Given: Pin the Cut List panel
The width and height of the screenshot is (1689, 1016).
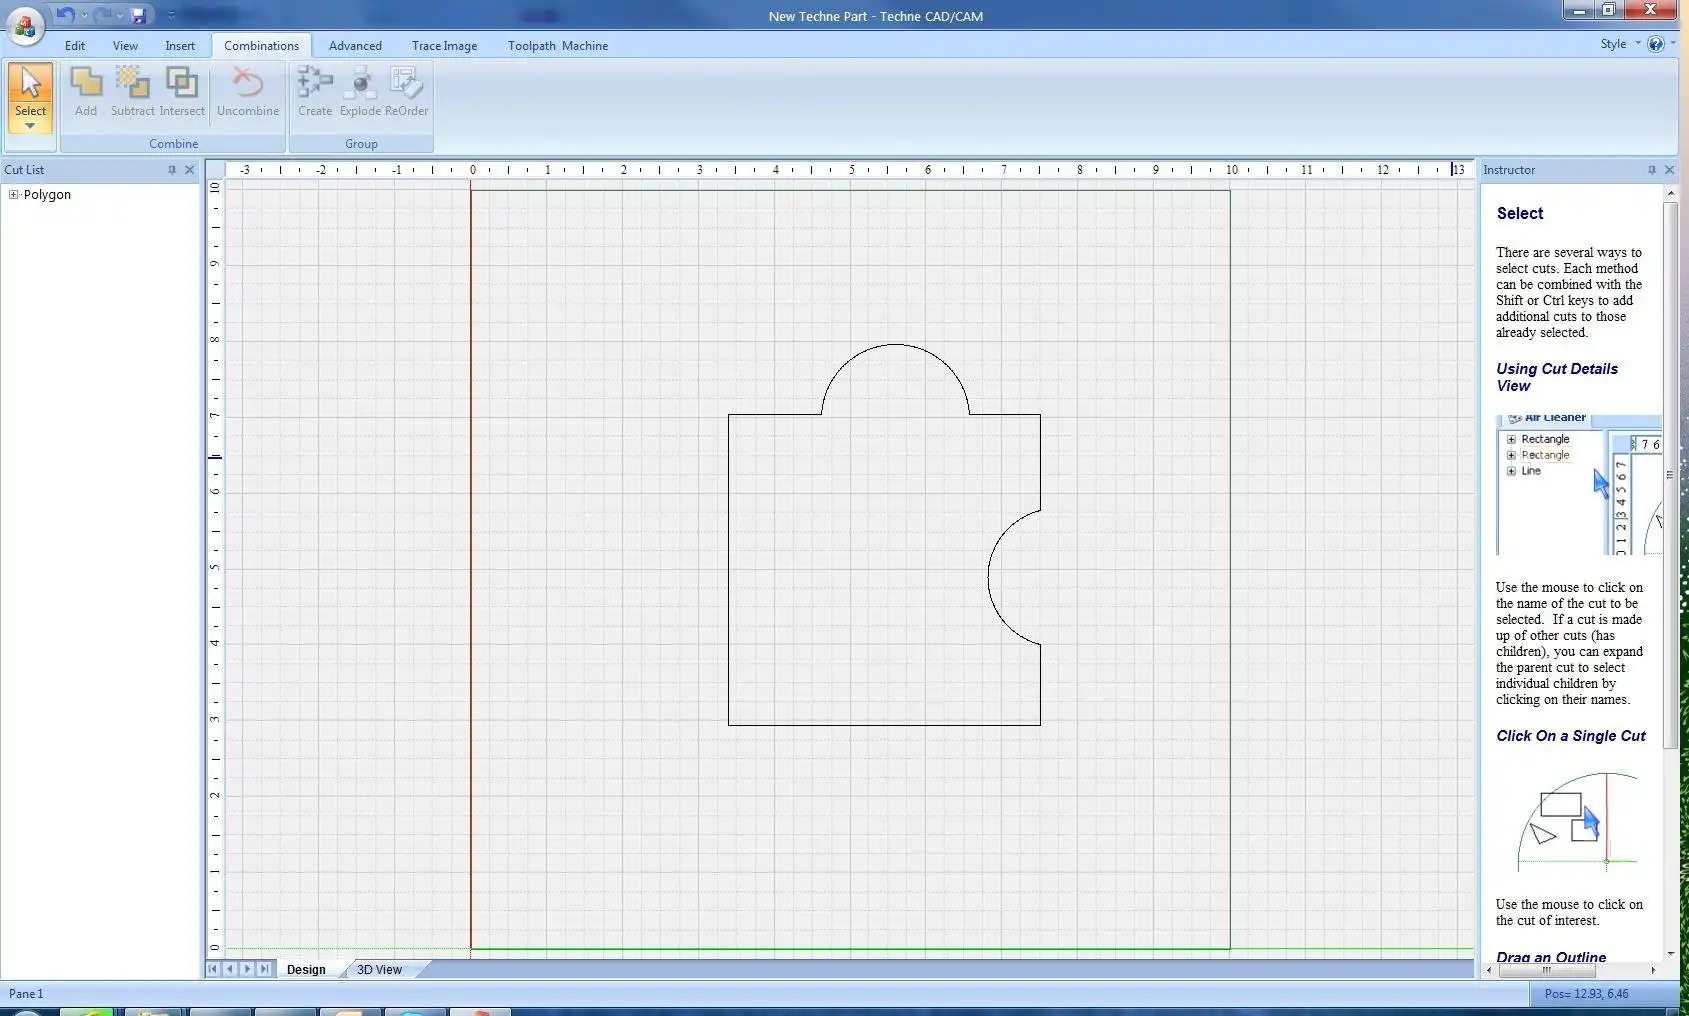Looking at the screenshot, I should click(172, 170).
